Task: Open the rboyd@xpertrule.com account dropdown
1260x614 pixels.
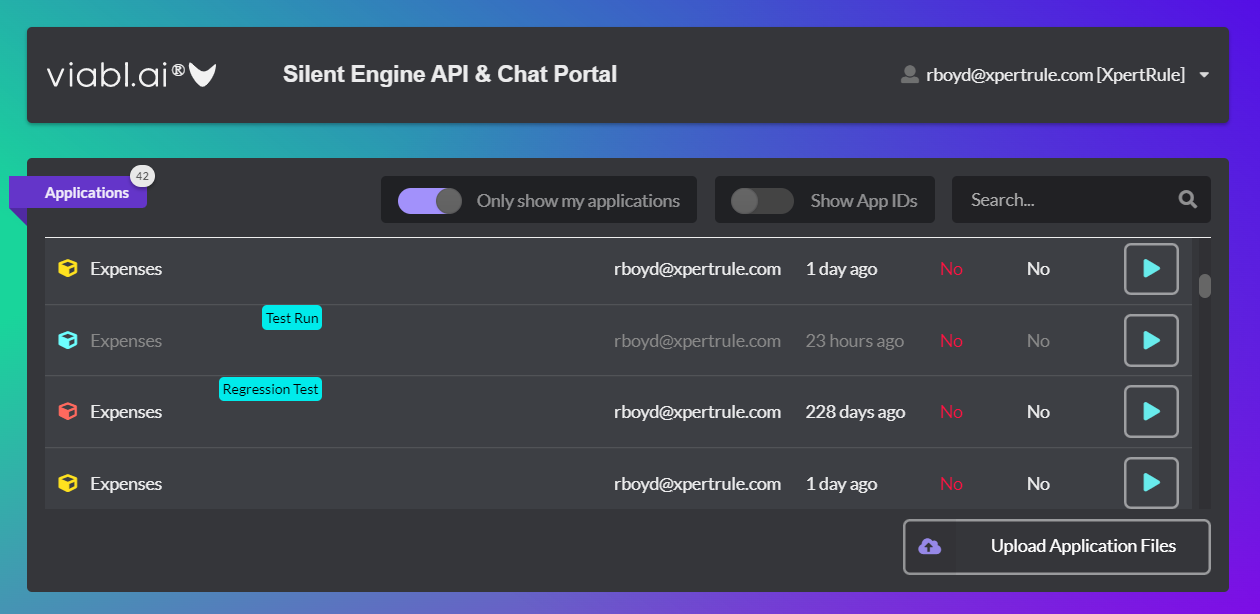Action: click(x=1203, y=74)
